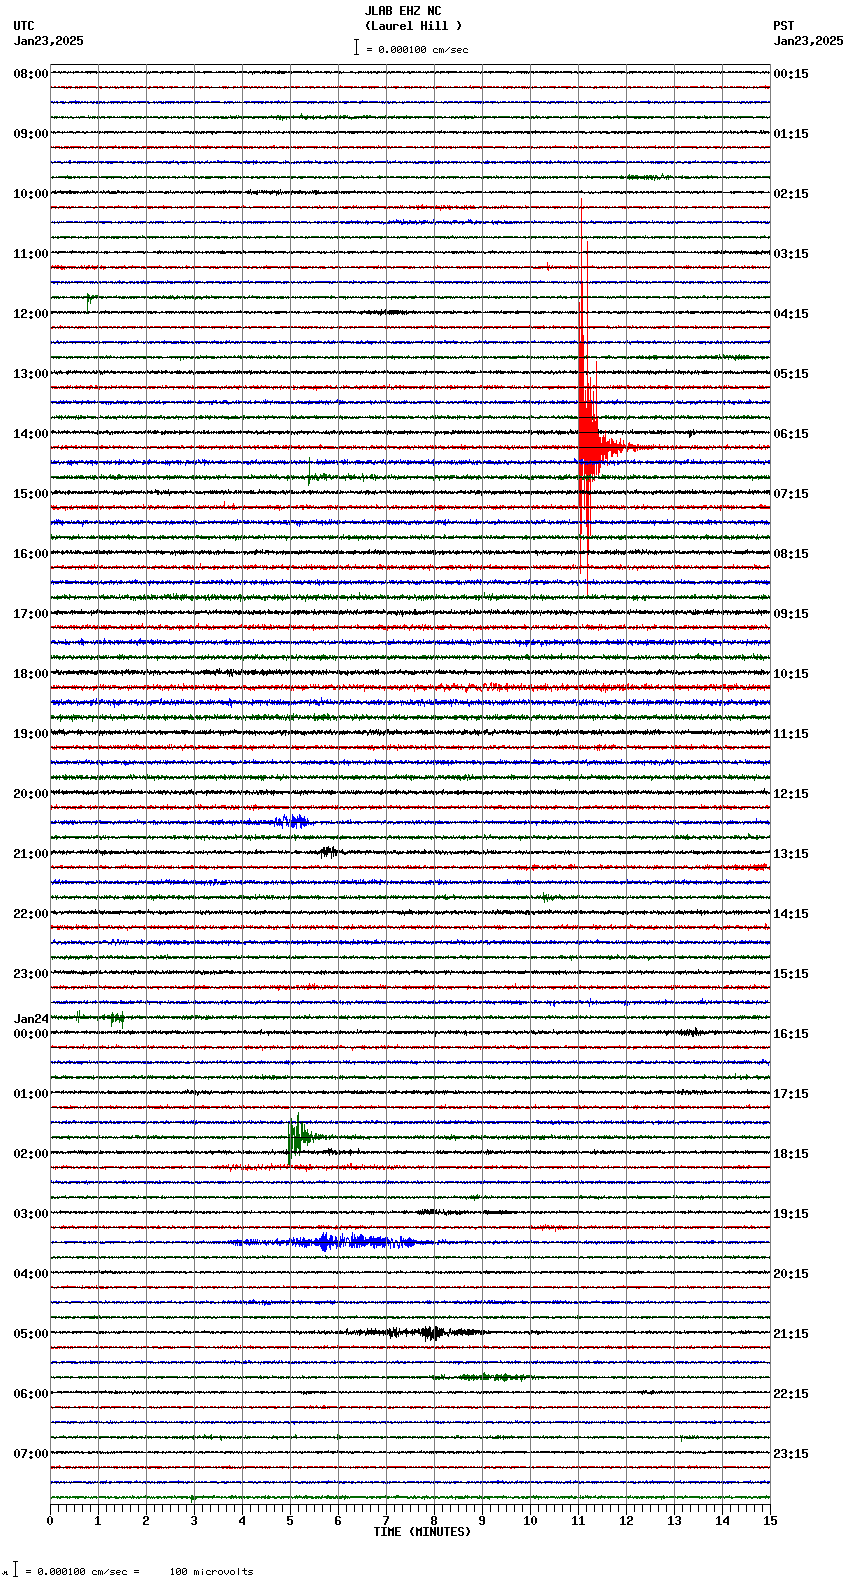
Task: Click the 15:15 PST time label
Action: pos(791,974)
